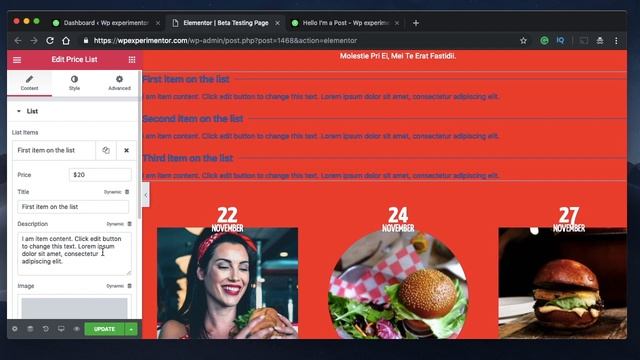
Task: Select the dark burger image
Action: (562, 283)
